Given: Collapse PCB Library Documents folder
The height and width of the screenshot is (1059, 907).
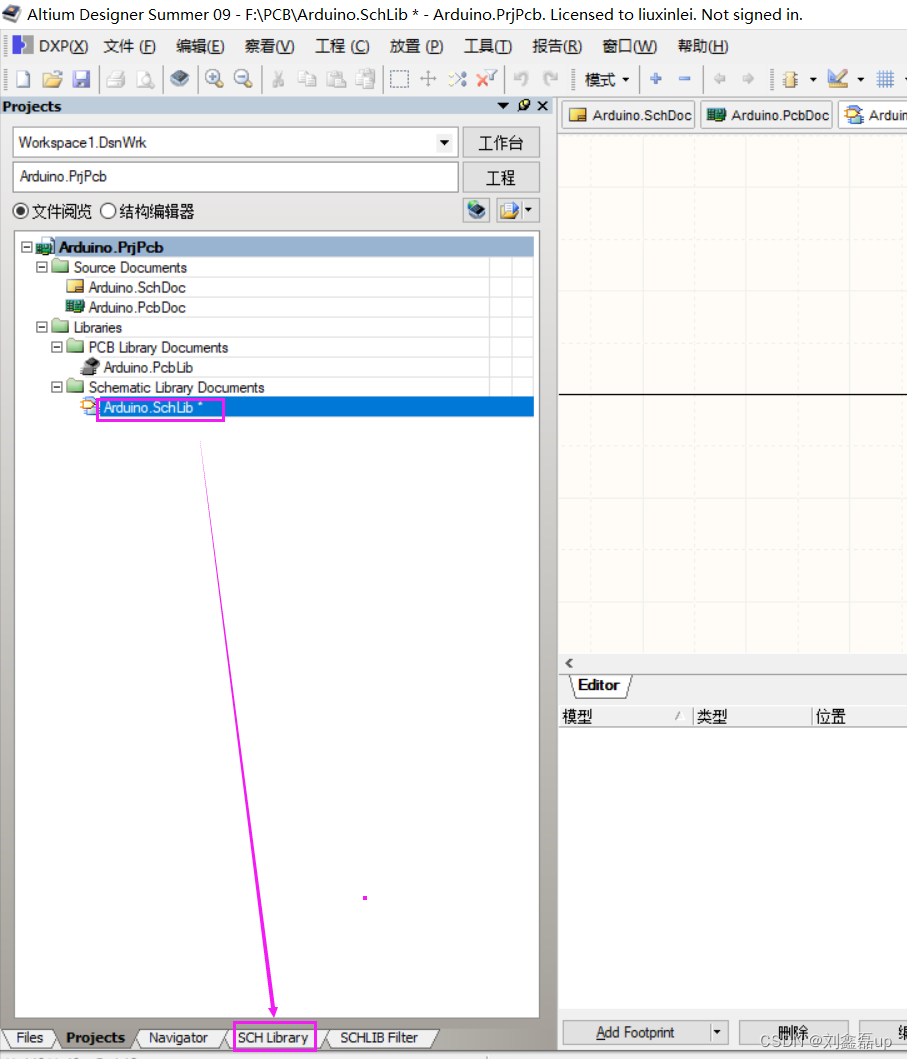Looking at the screenshot, I should (57, 347).
